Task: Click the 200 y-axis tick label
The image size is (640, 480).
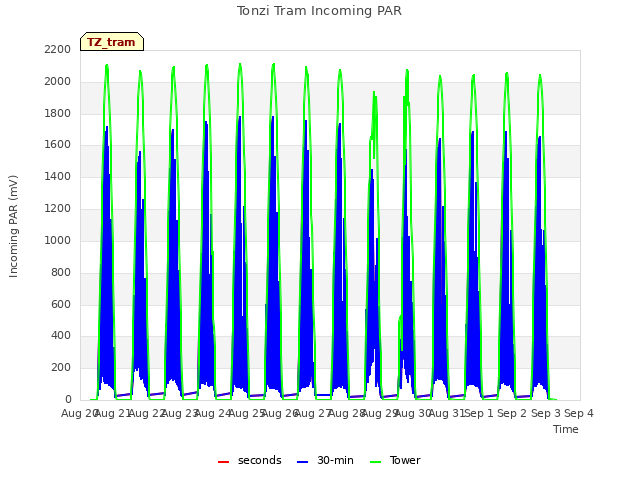Action: (61, 368)
